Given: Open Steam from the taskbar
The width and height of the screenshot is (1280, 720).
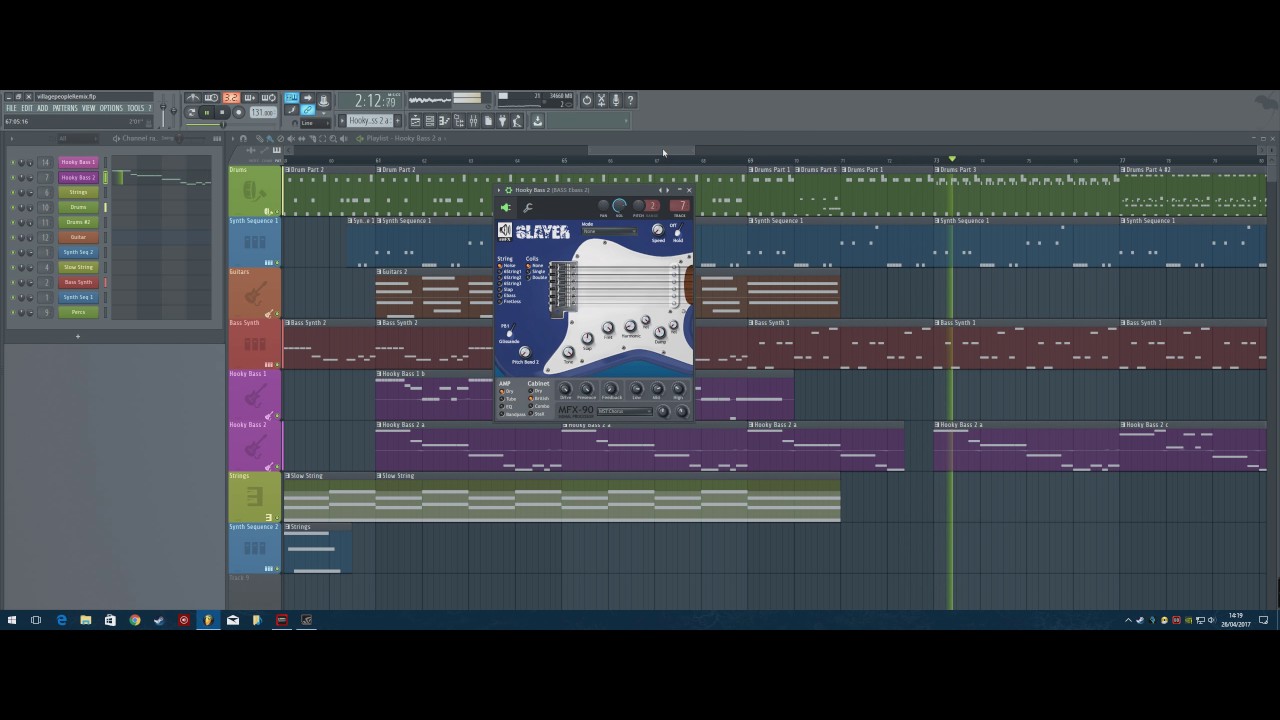Looking at the screenshot, I should pyautogui.click(x=159, y=620).
